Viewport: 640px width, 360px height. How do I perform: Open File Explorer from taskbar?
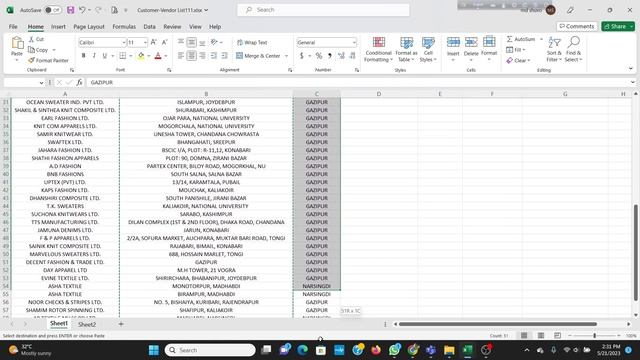click(449, 350)
